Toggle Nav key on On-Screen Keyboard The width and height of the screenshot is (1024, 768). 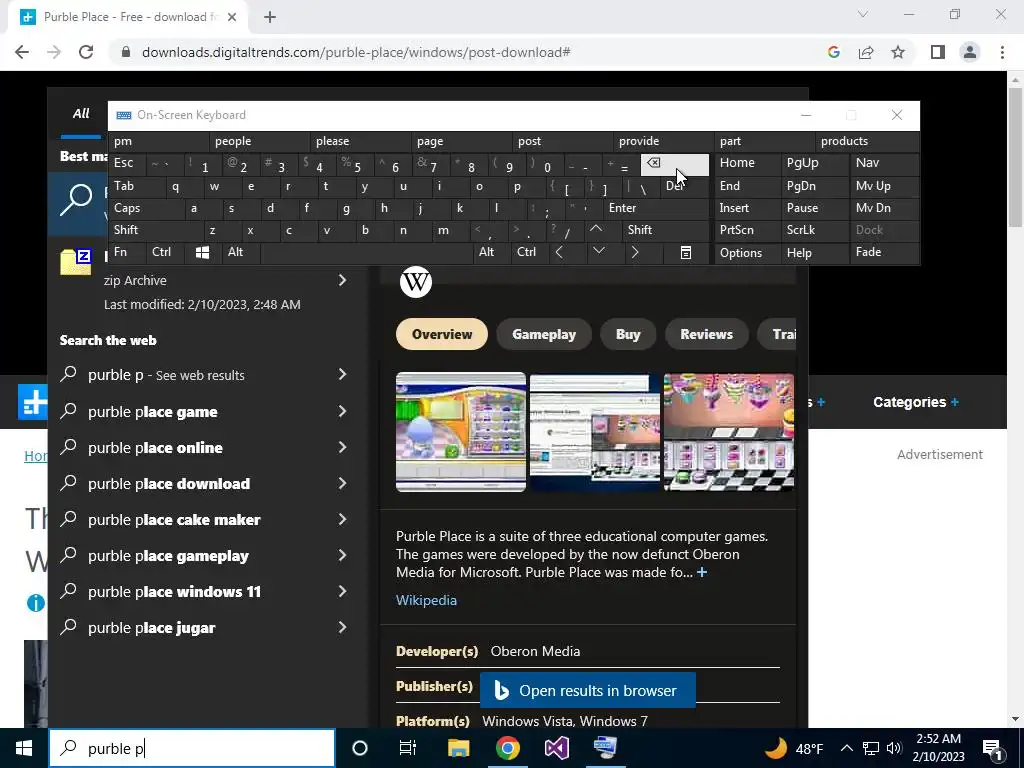(x=884, y=163)
